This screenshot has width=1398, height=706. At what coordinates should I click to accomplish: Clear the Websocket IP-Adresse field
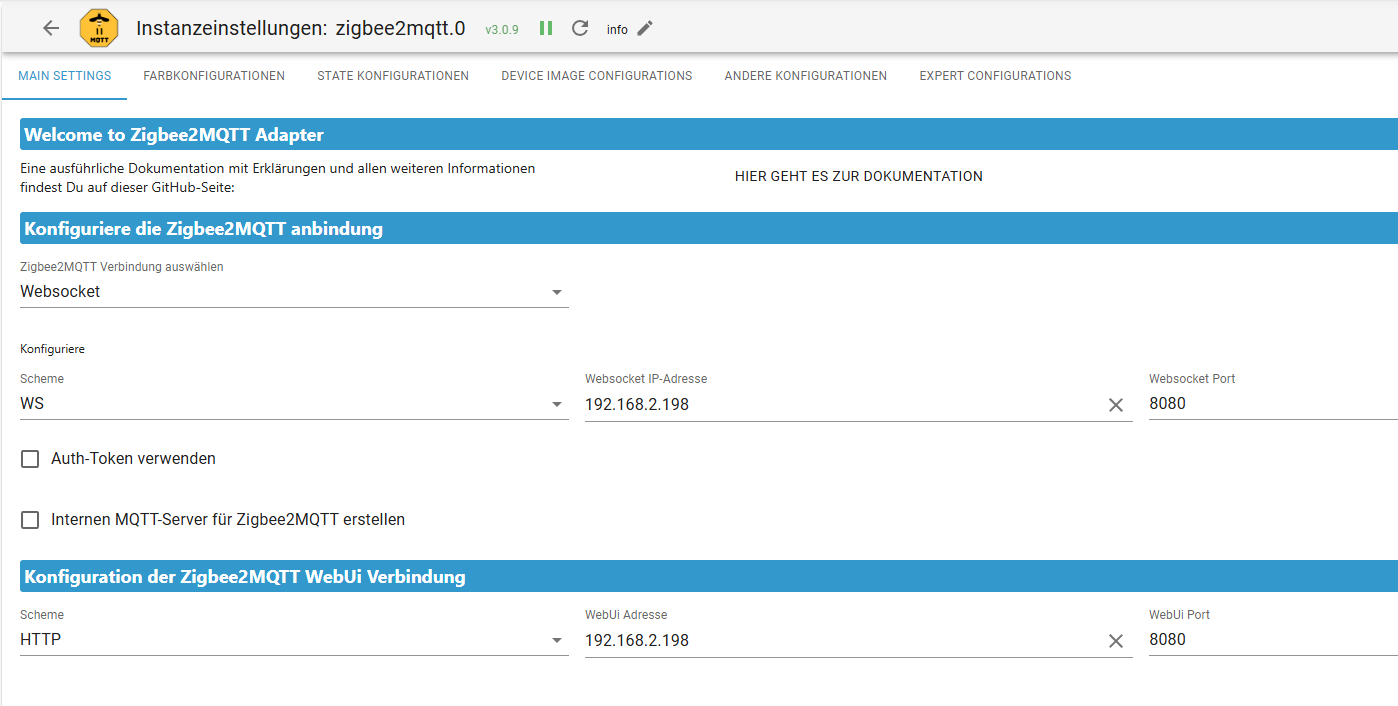pyautogui.click(x=1116, y=405)
